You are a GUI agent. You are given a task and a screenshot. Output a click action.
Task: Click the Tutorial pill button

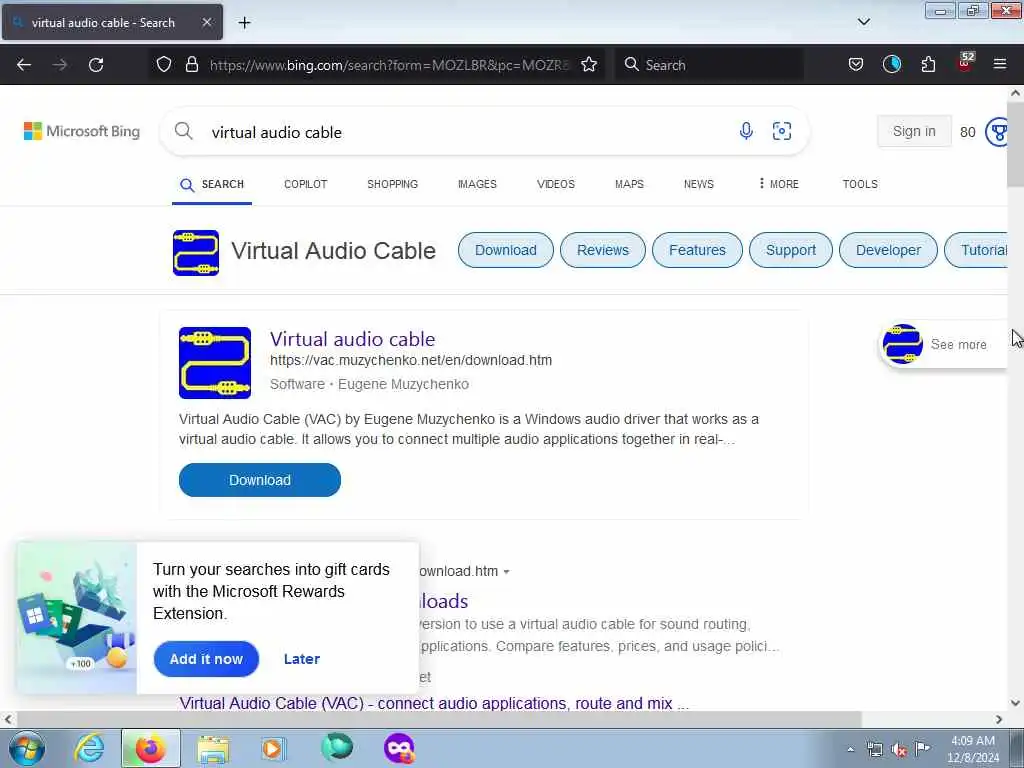pyautogui.click(x=976, y=250)
